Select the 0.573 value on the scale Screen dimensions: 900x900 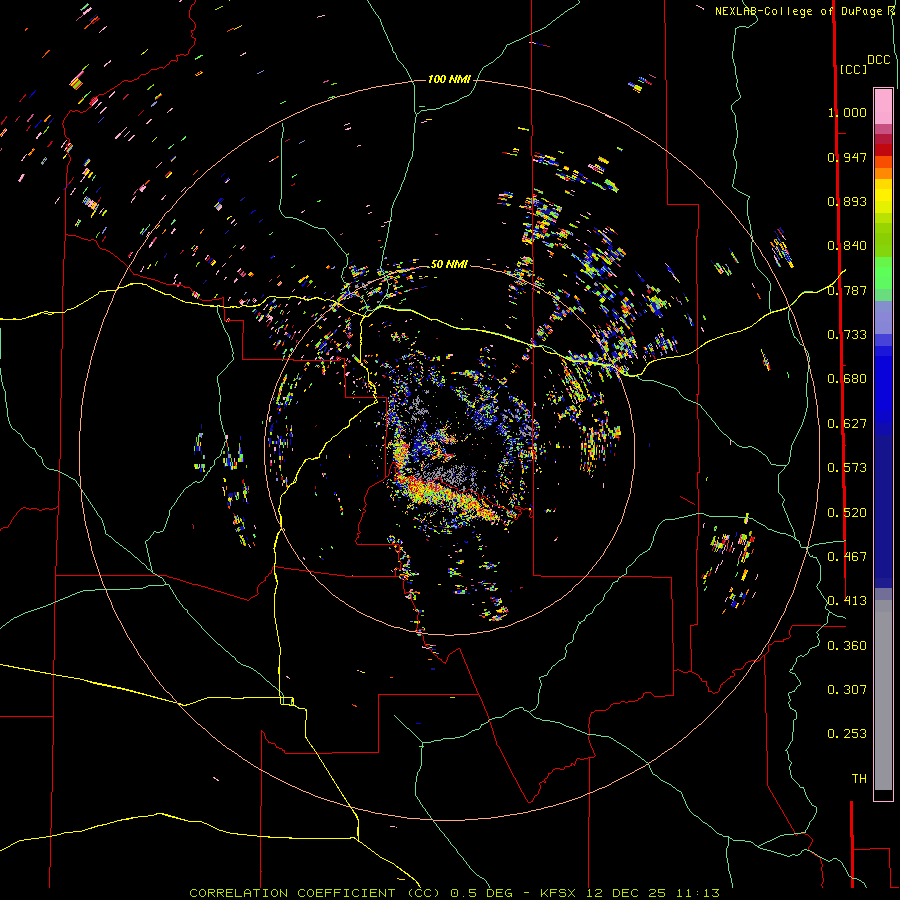click(847, 468)
